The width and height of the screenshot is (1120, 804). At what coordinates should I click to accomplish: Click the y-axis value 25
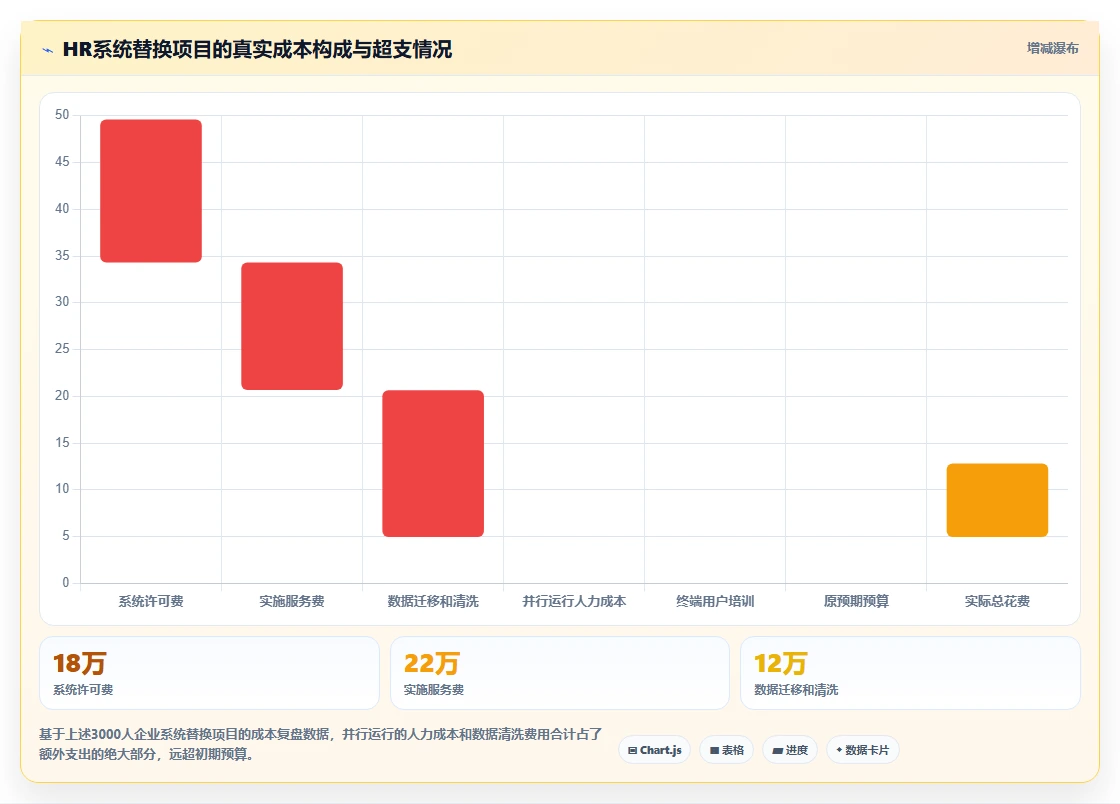pos(62,348)
